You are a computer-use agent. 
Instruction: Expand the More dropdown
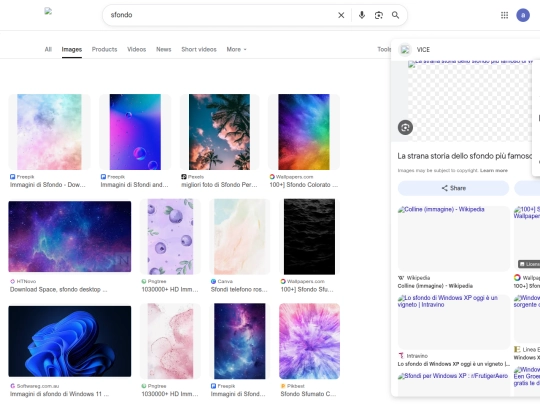pyautogui.click(x=236, y=50)
